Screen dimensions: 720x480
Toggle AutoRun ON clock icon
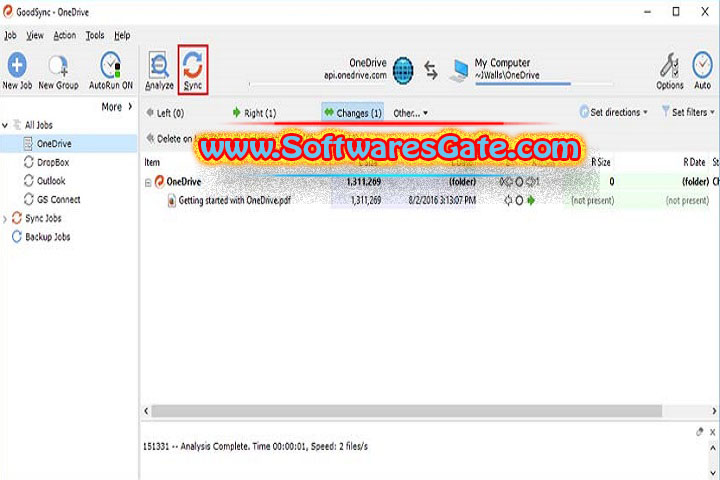click(x=111, y=65)
